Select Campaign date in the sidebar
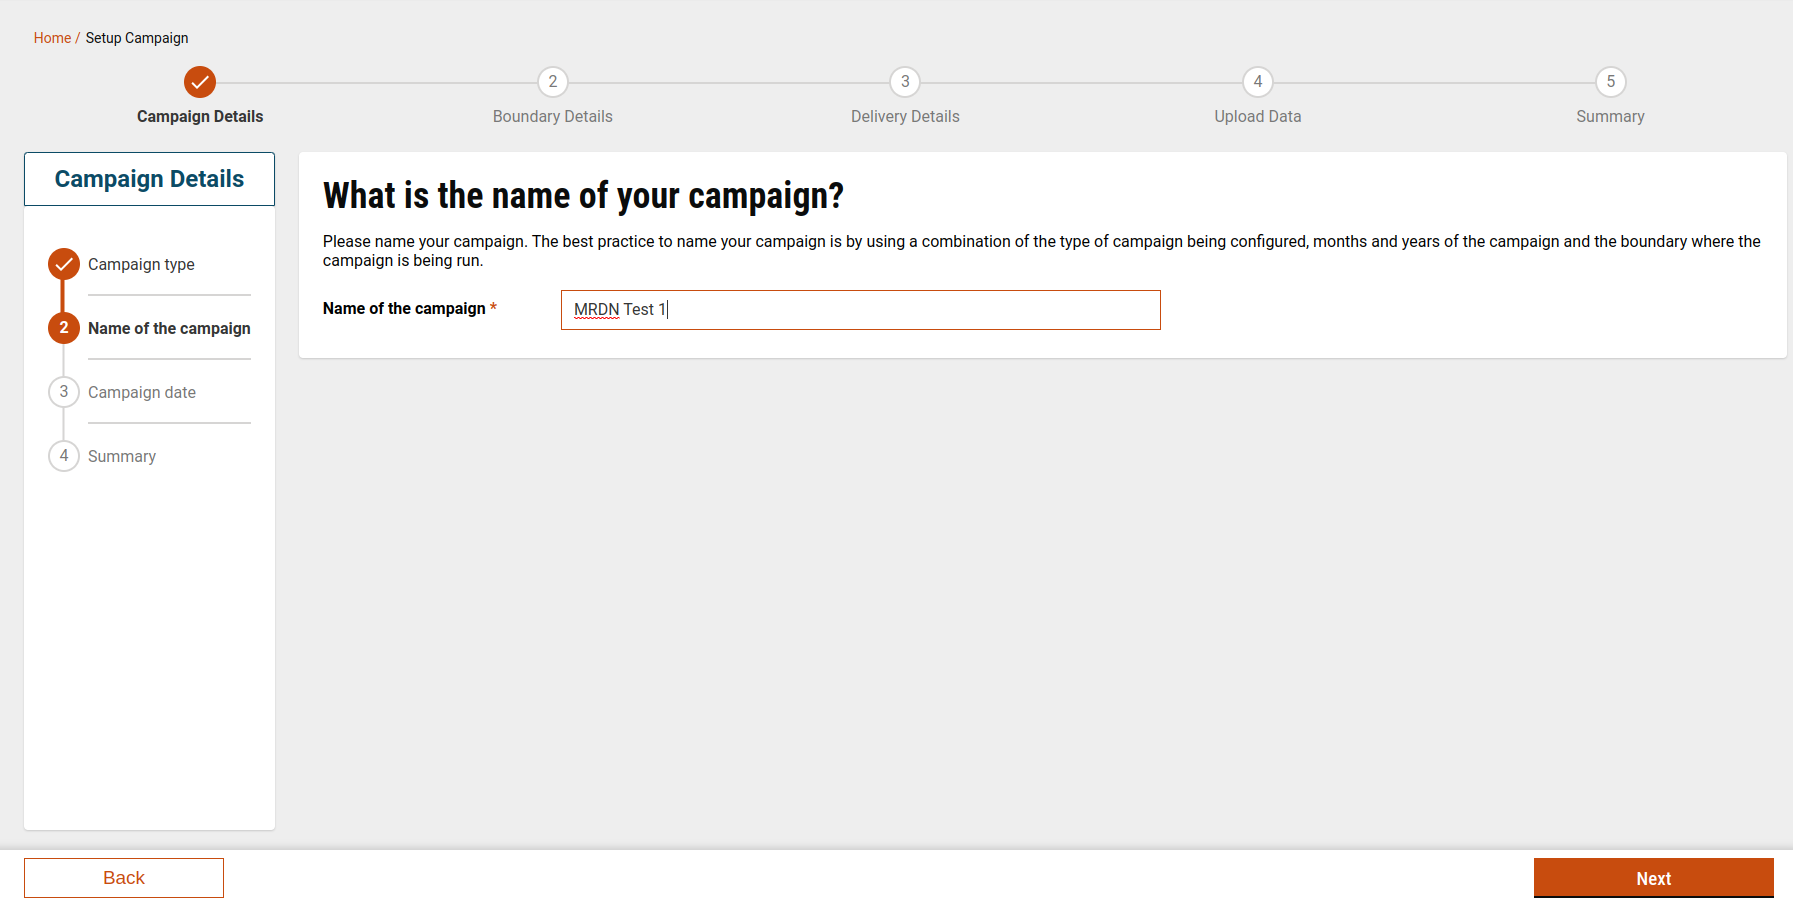Image resolution: width=1793 pixels, height=906 pixels. click(x=142, y=392)
